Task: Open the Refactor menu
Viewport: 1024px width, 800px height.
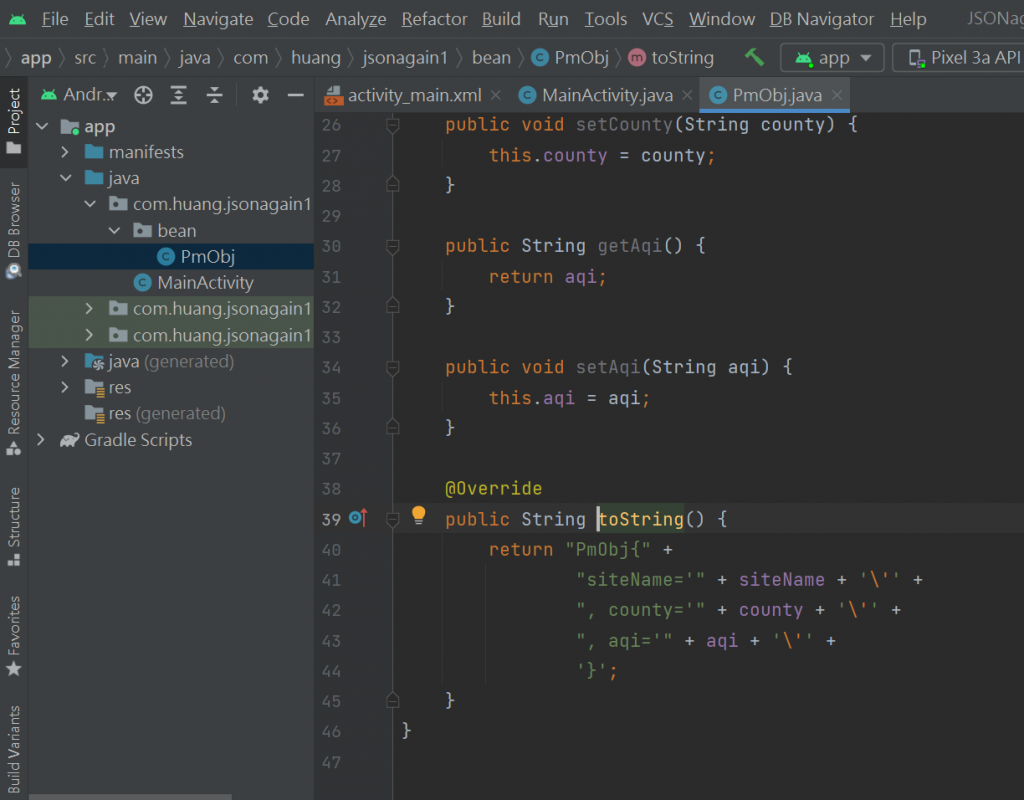Action: [434, 19]
